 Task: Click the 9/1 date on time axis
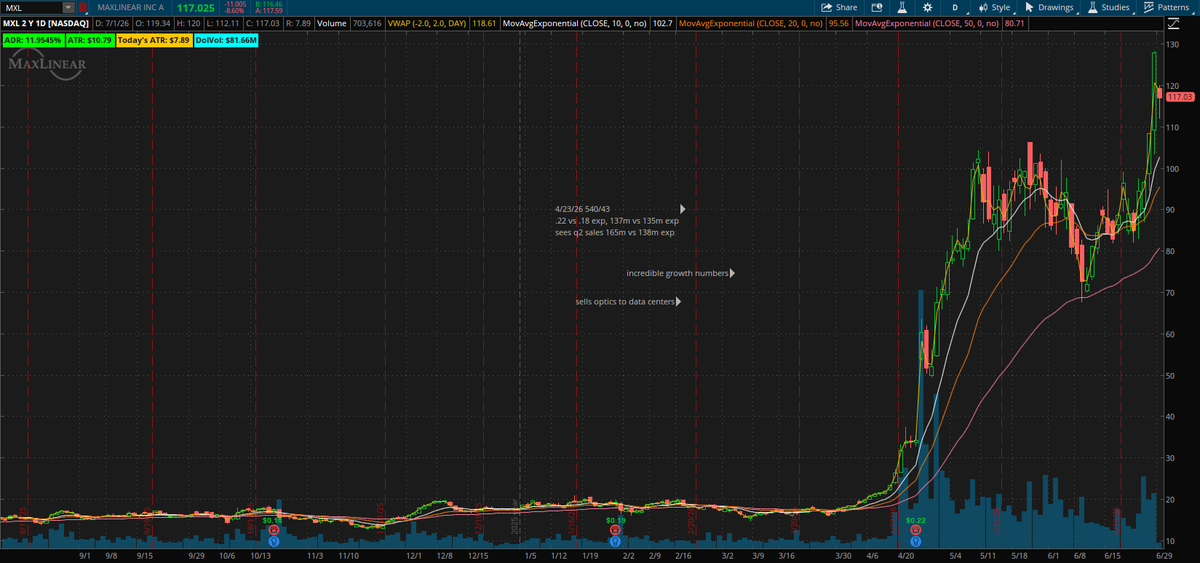pos(84,554)
